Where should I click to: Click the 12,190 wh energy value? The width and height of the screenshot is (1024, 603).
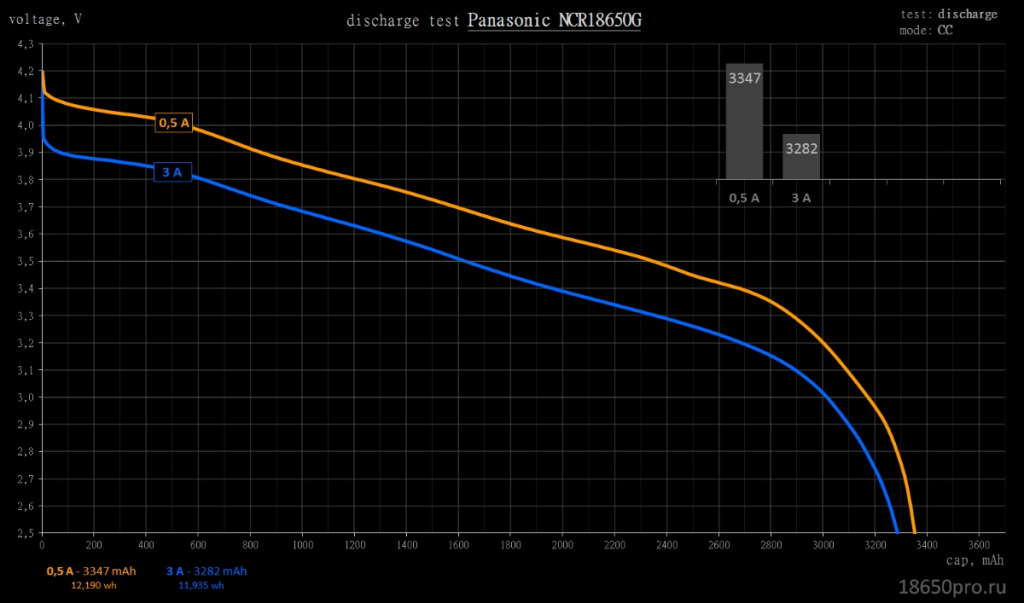[91, 585]
